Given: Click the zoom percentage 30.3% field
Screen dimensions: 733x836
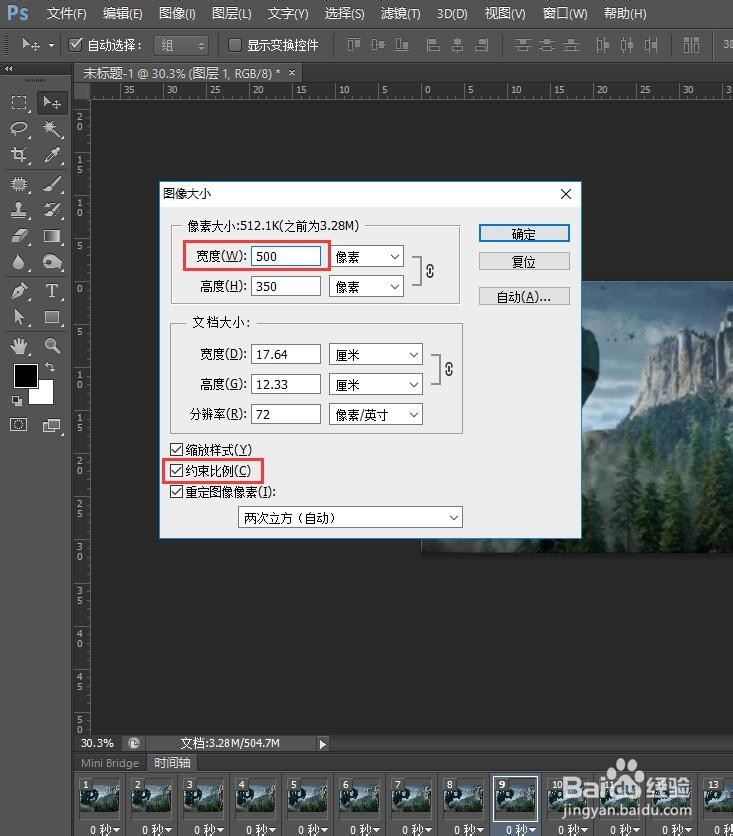Looking at the screenshot, I should pyautogui.click(x=98, y=743).
